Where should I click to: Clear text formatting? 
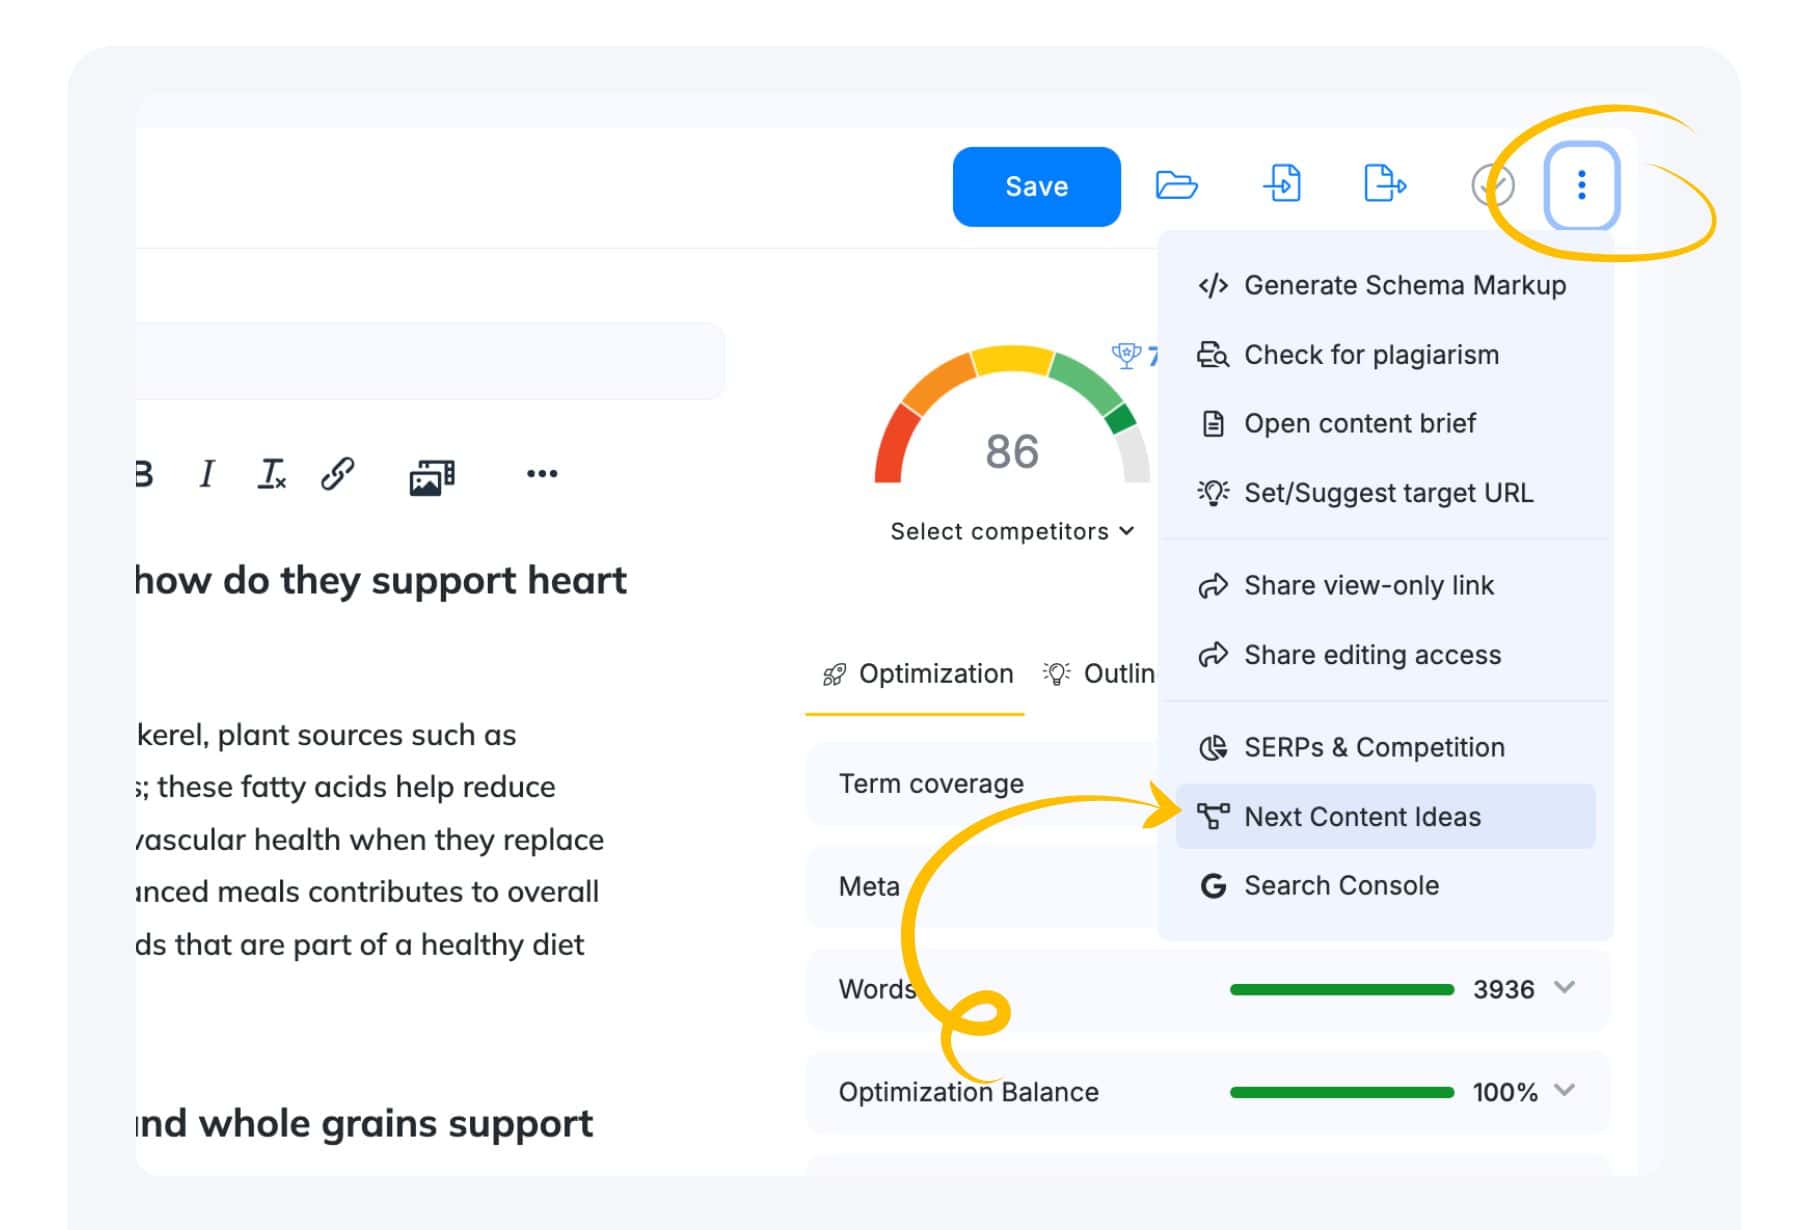tap(271, 473)
